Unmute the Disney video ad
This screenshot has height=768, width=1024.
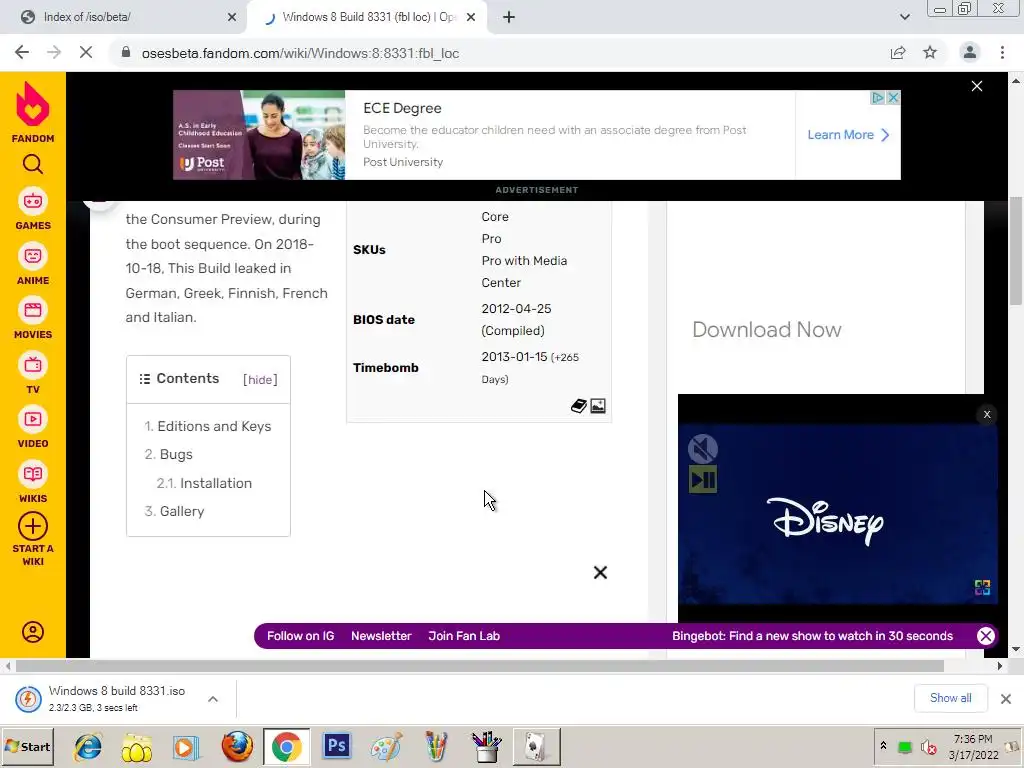click(x=703, y=449)
